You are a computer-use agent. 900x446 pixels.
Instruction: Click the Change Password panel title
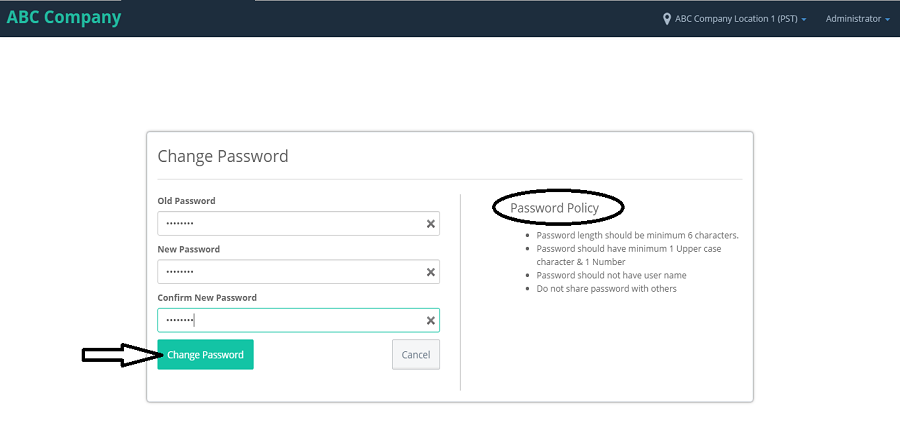223,156
